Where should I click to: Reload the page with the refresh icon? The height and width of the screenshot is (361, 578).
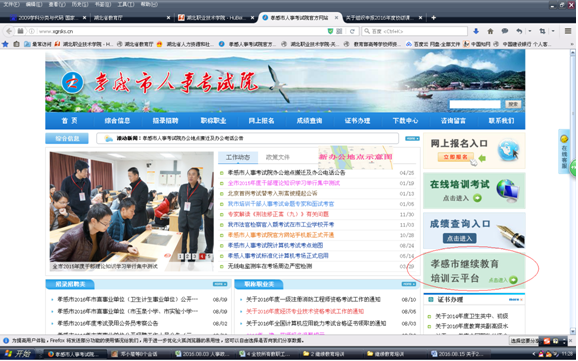coord(352,31)
